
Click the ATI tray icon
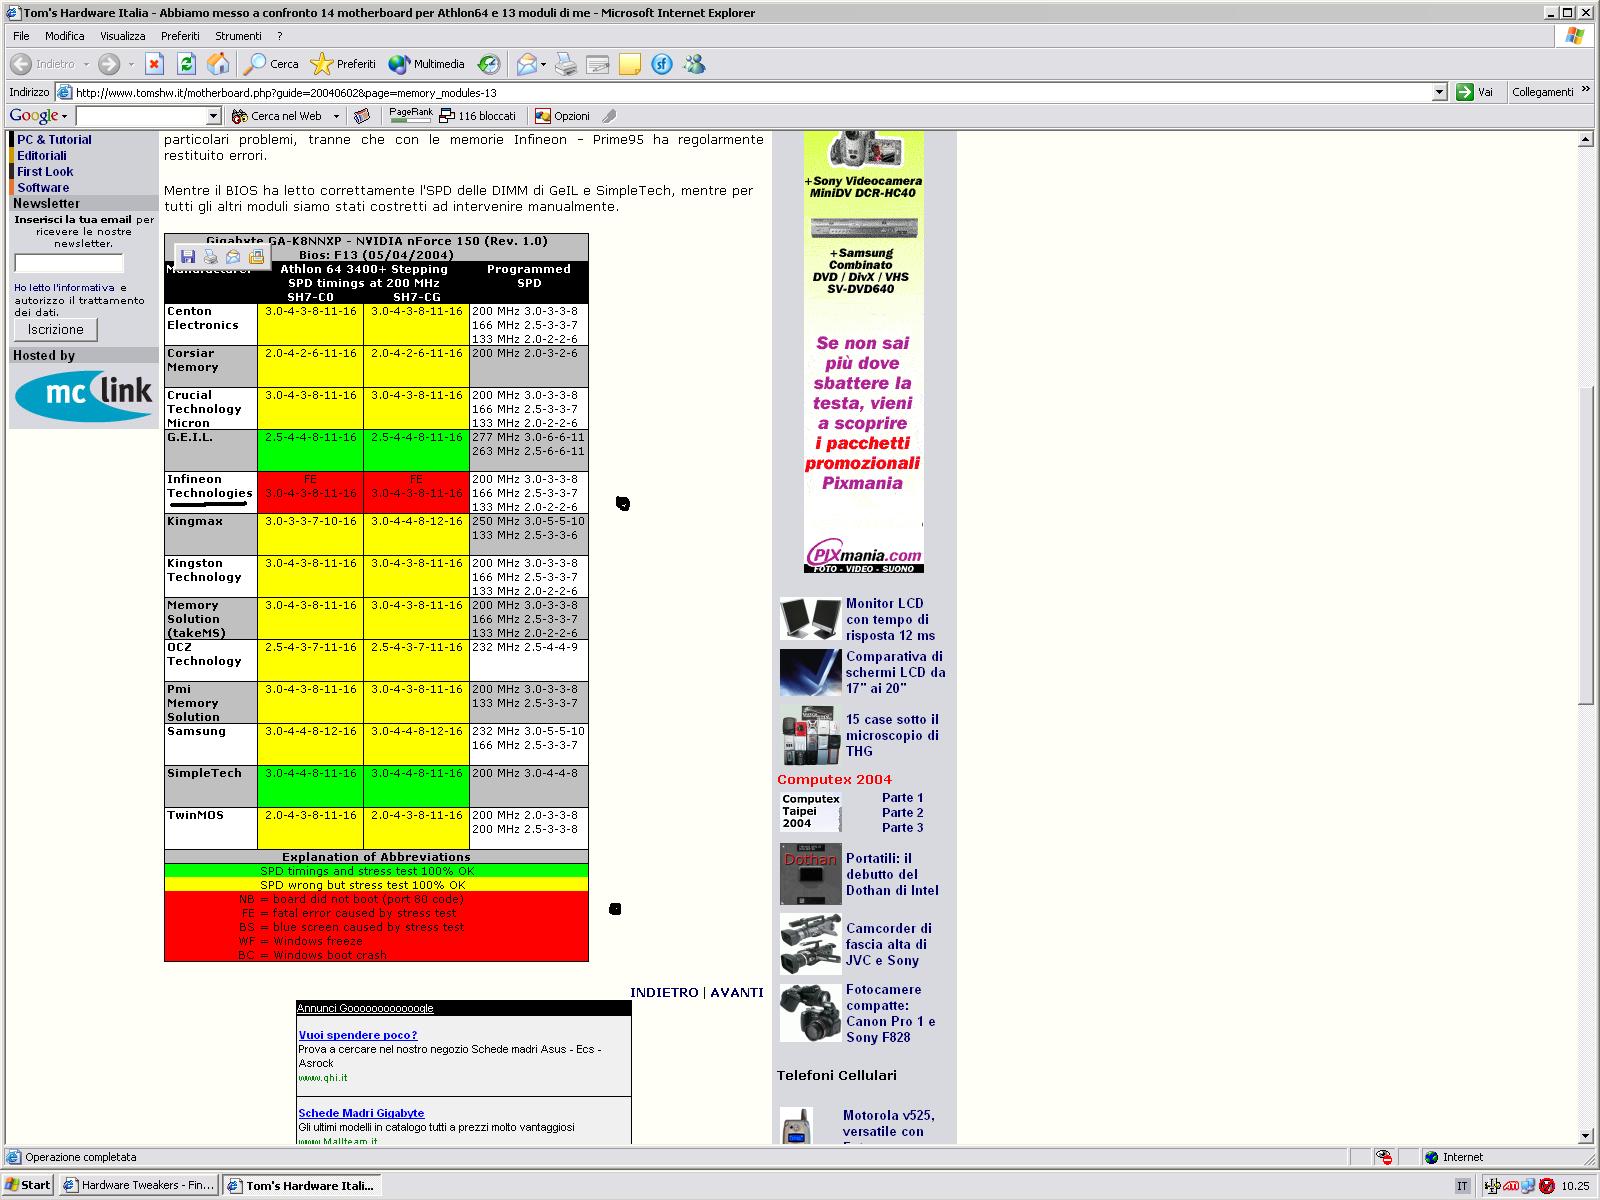tap(1510, 1186)
